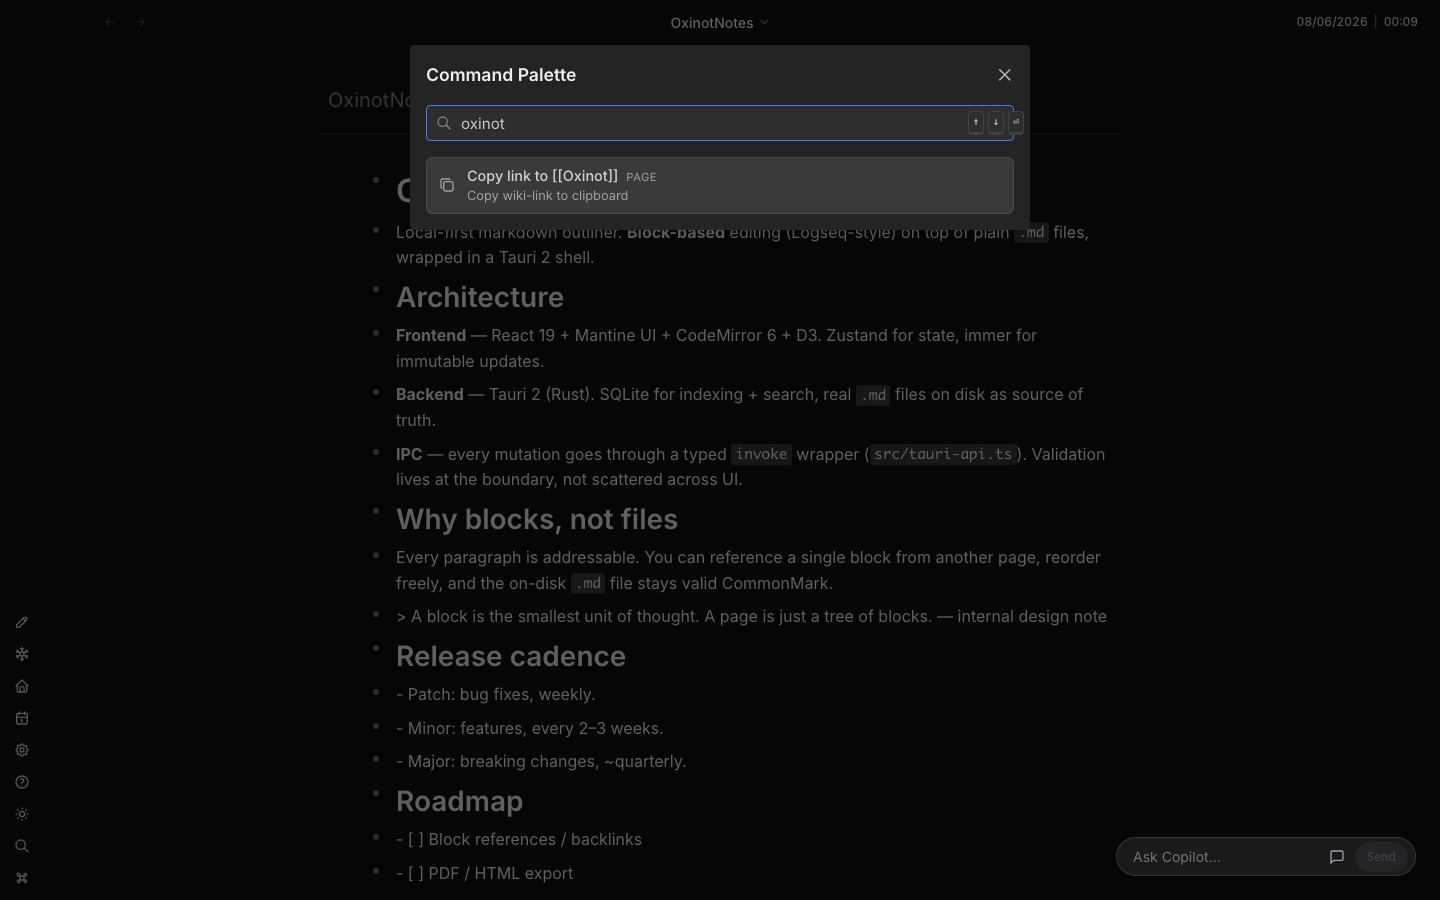
Task: Click the chat bubble icon beside Ask Copilot
Action: (1337, 857)
